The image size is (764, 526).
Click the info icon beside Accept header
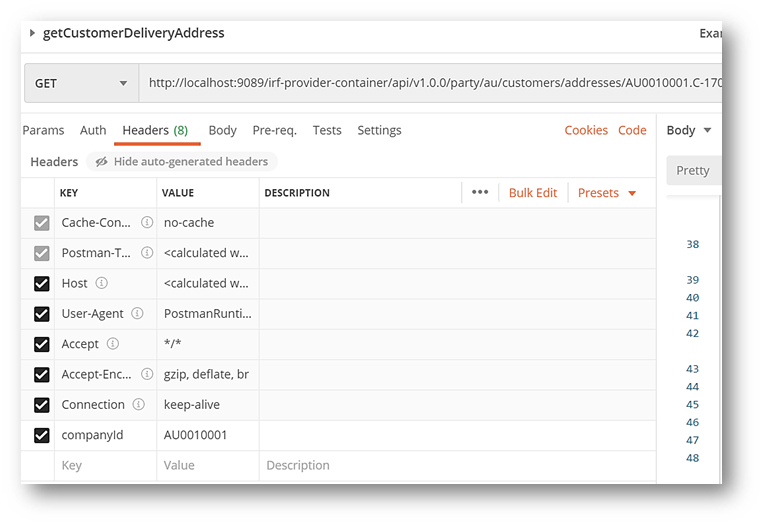pyautogui.click(x=113, y=344)
